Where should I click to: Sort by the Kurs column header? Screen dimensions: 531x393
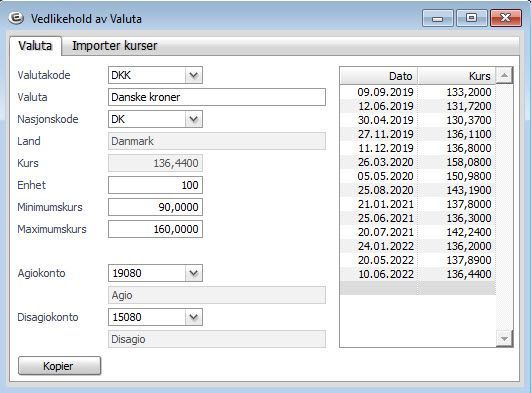click(456, 76)
